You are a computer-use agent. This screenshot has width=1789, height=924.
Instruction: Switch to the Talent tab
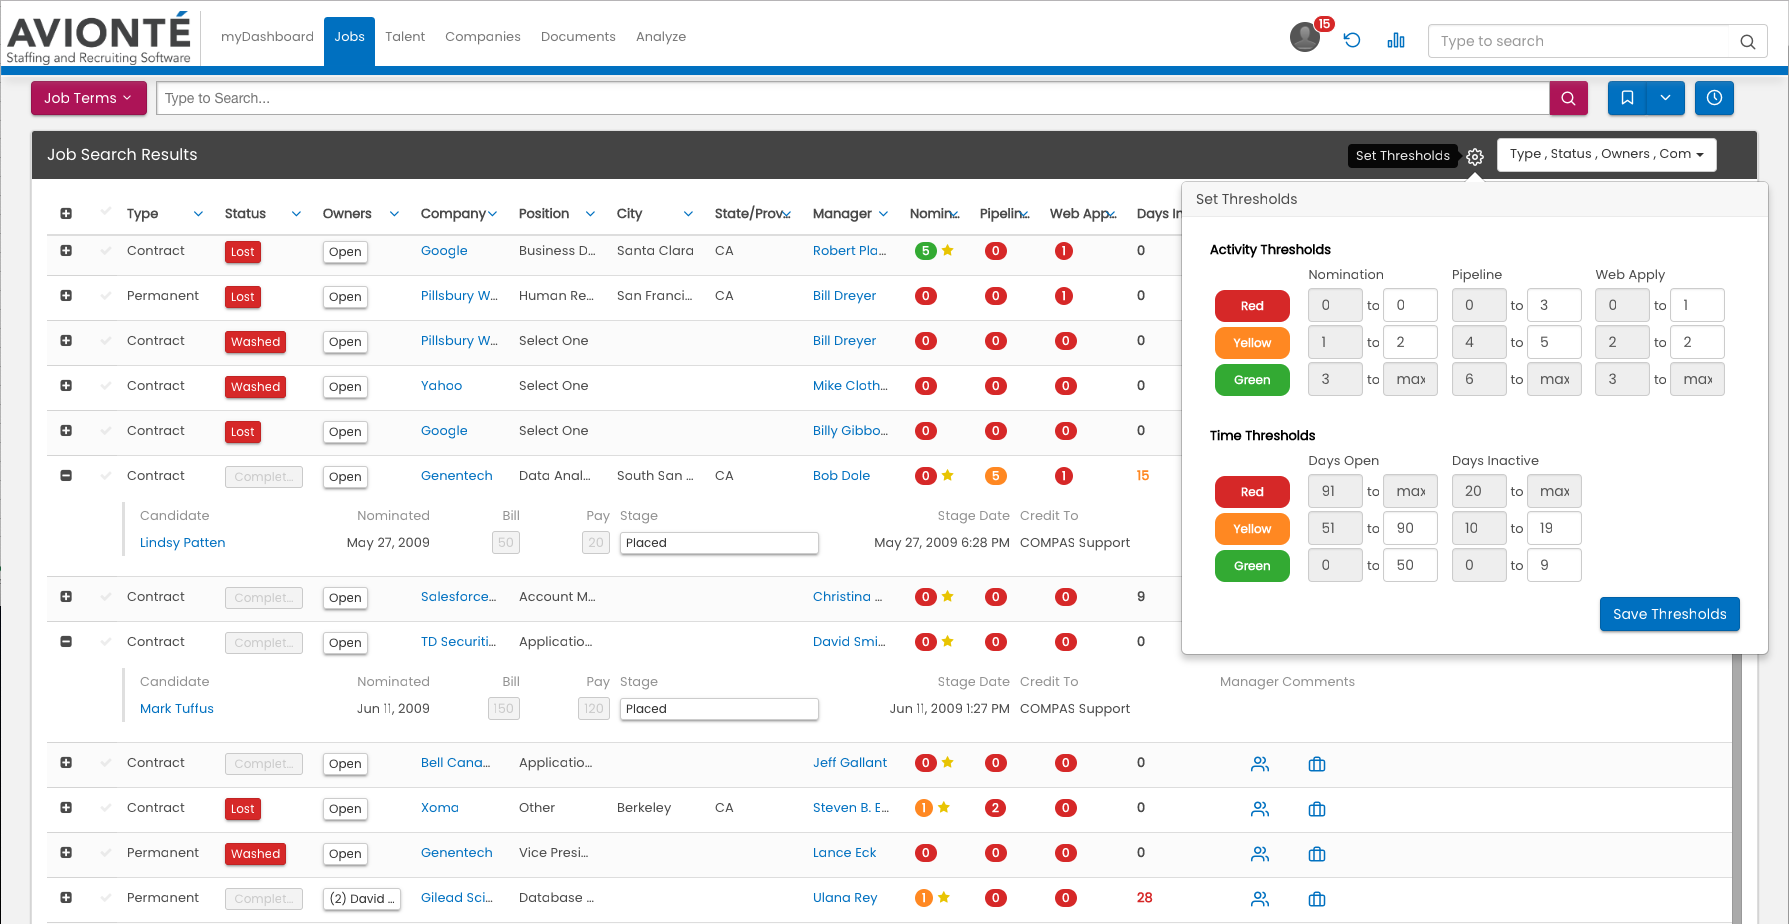pos(405,37)
